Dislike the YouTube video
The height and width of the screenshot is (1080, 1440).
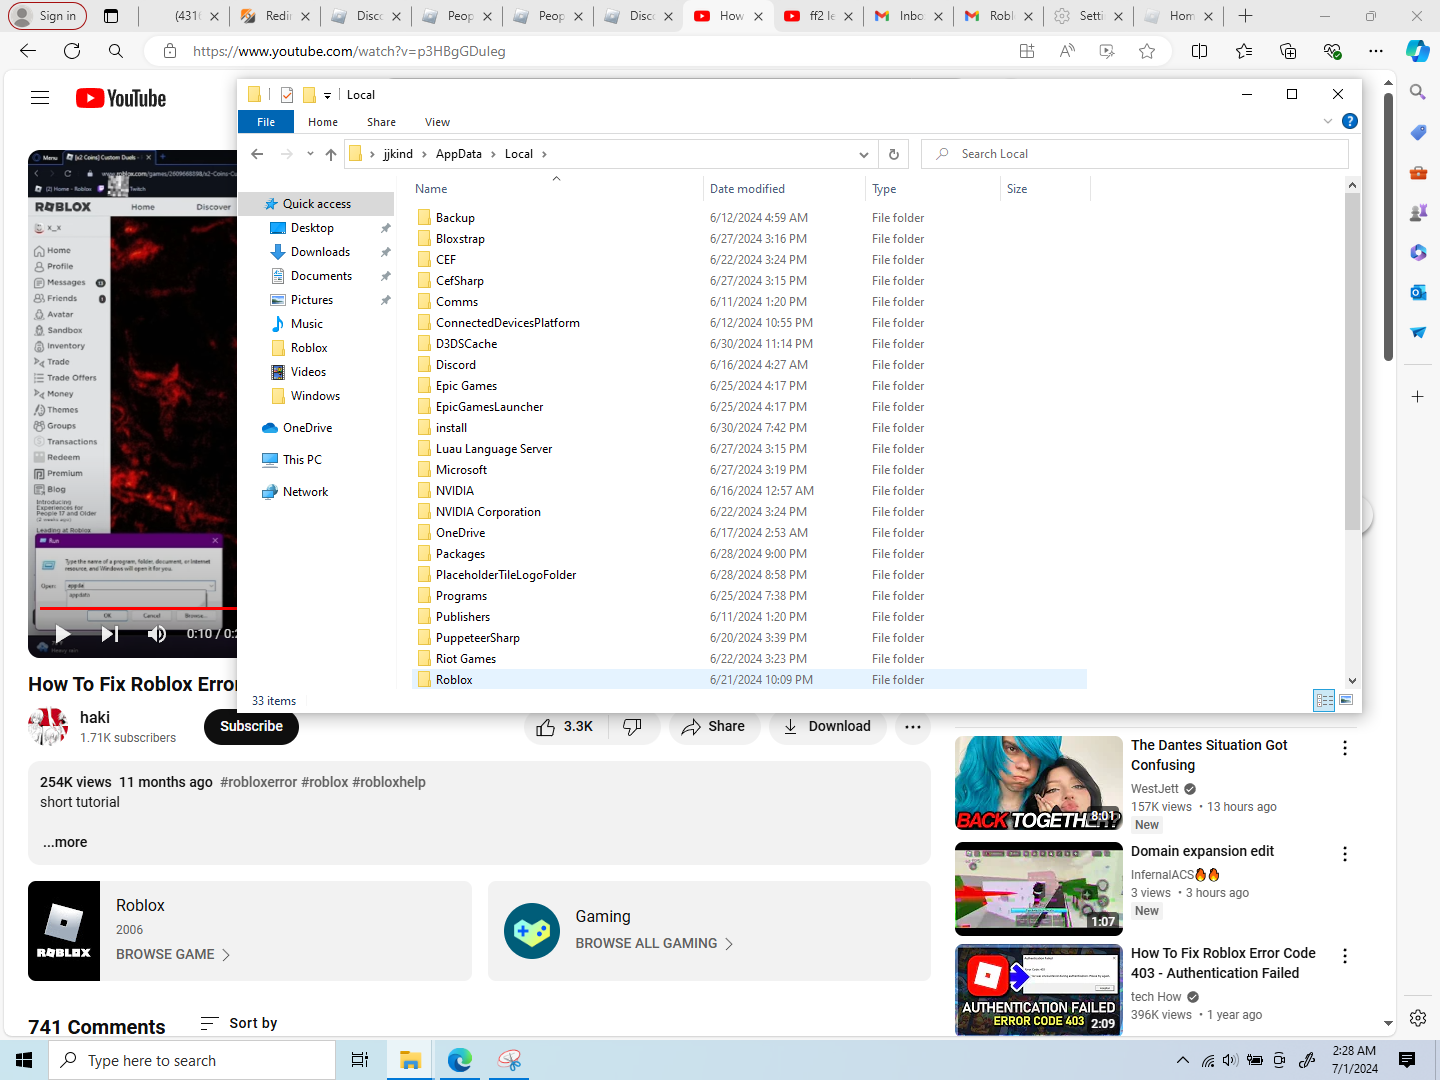point(632,727)
